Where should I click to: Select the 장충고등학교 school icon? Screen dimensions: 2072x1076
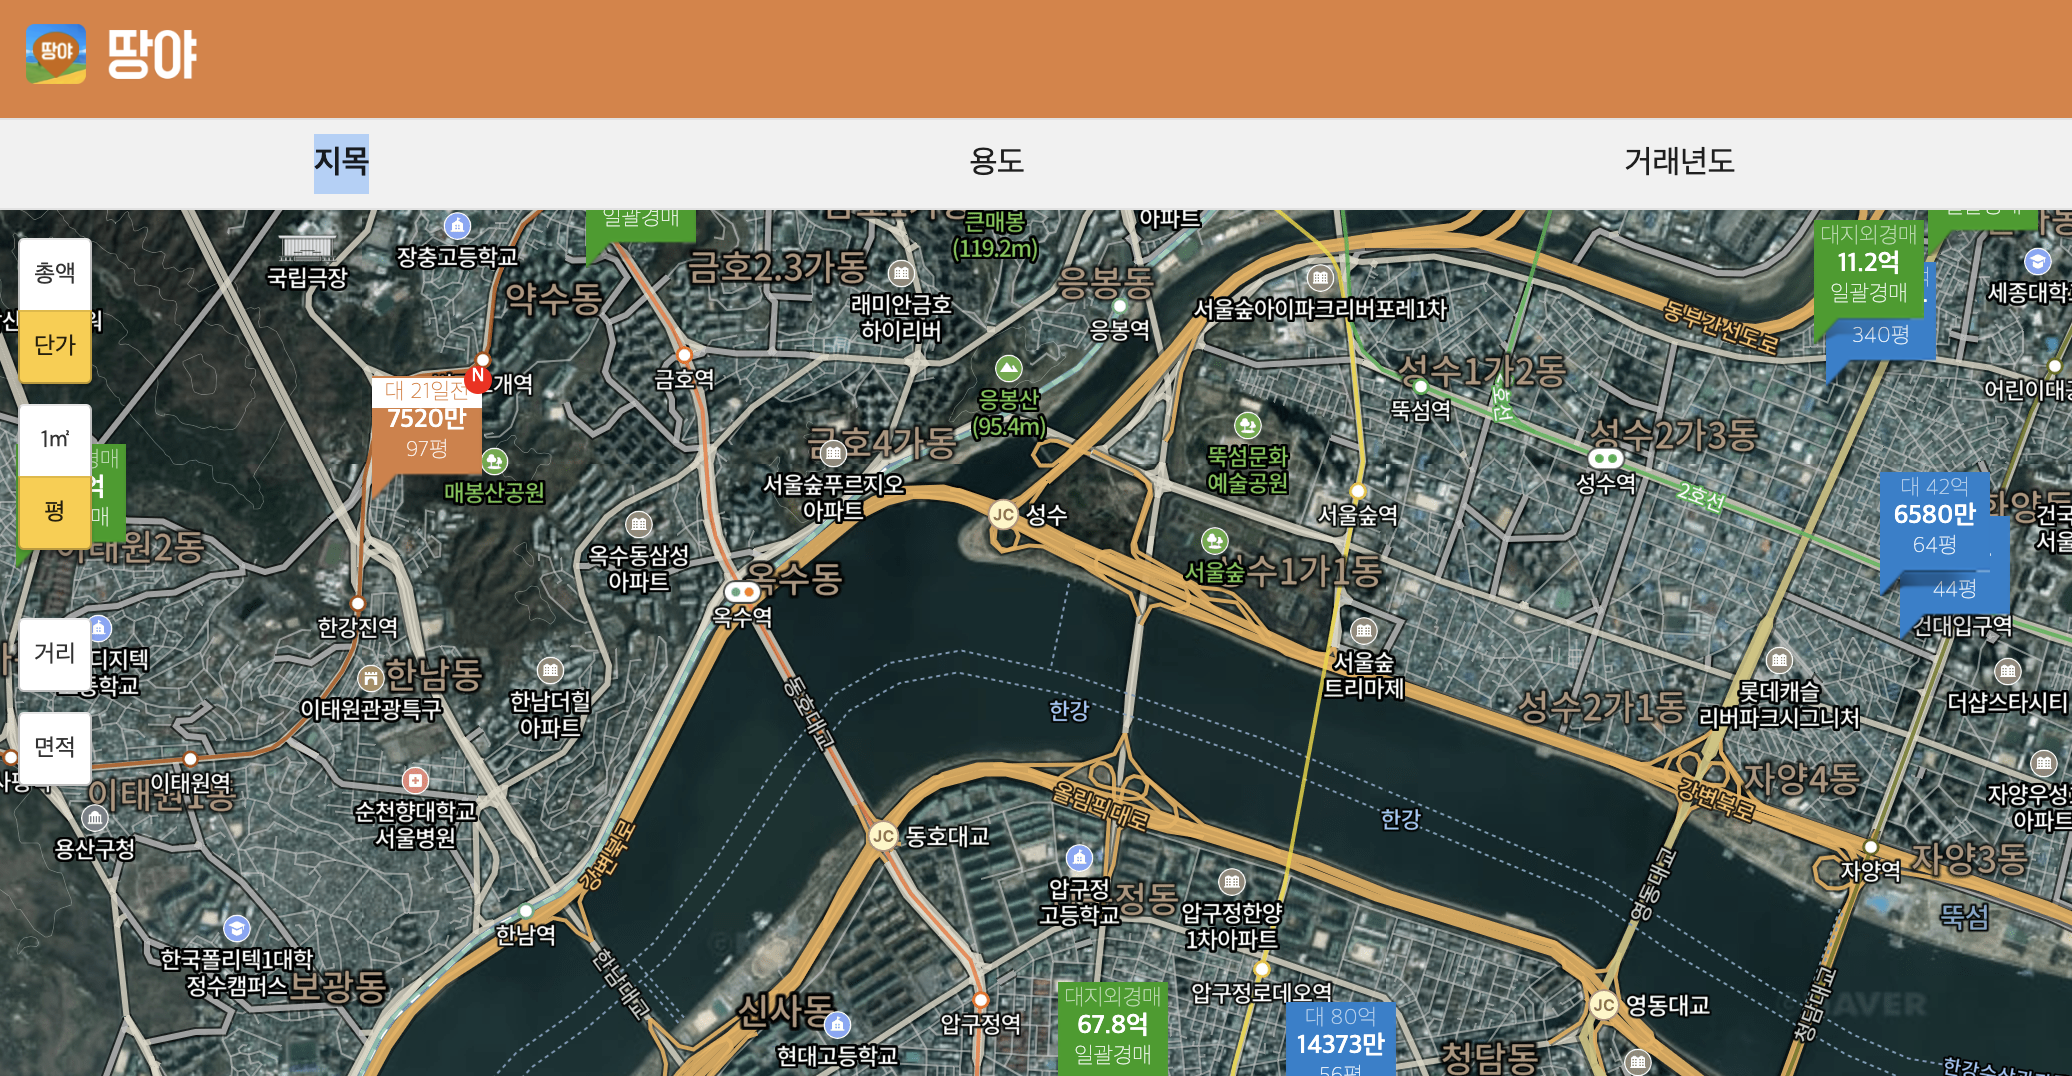[457, 226]
